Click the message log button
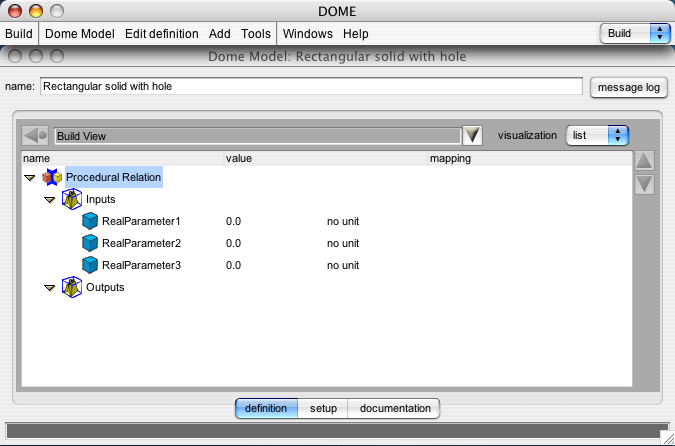Screen dimensions: 675x446 [629, 87]
